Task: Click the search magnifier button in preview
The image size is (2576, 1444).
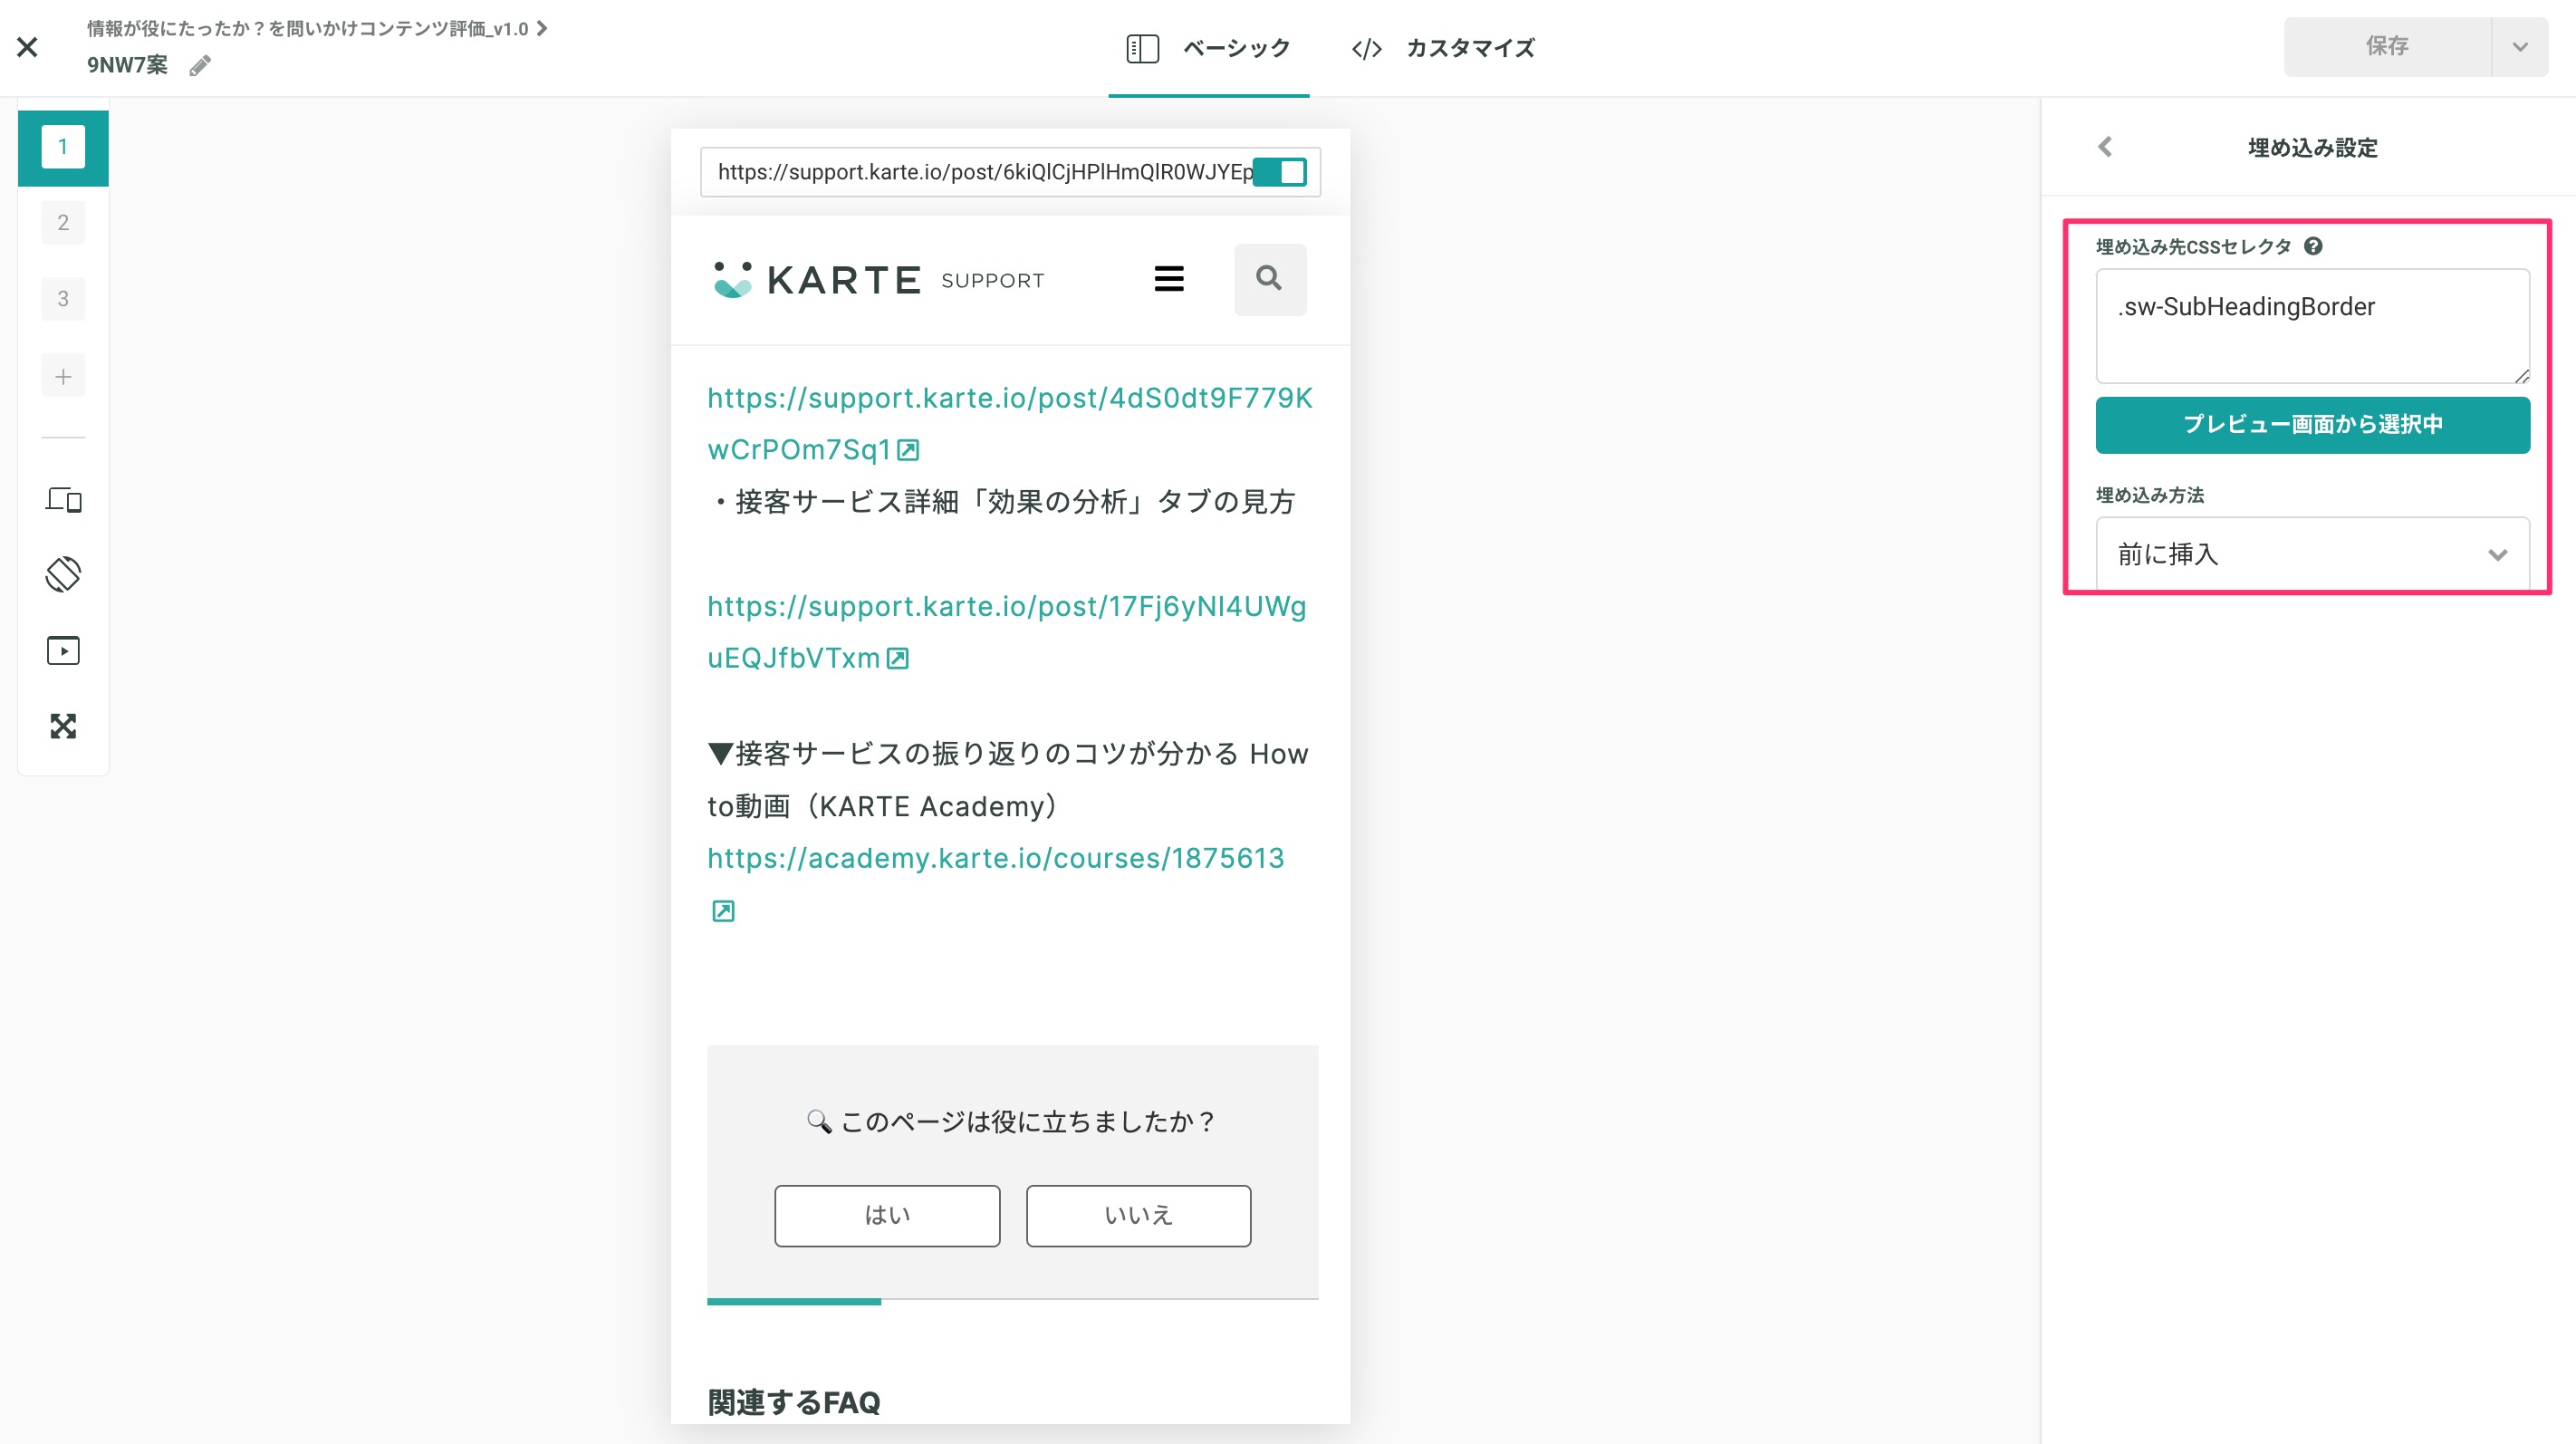Action: coord(1270,279)
